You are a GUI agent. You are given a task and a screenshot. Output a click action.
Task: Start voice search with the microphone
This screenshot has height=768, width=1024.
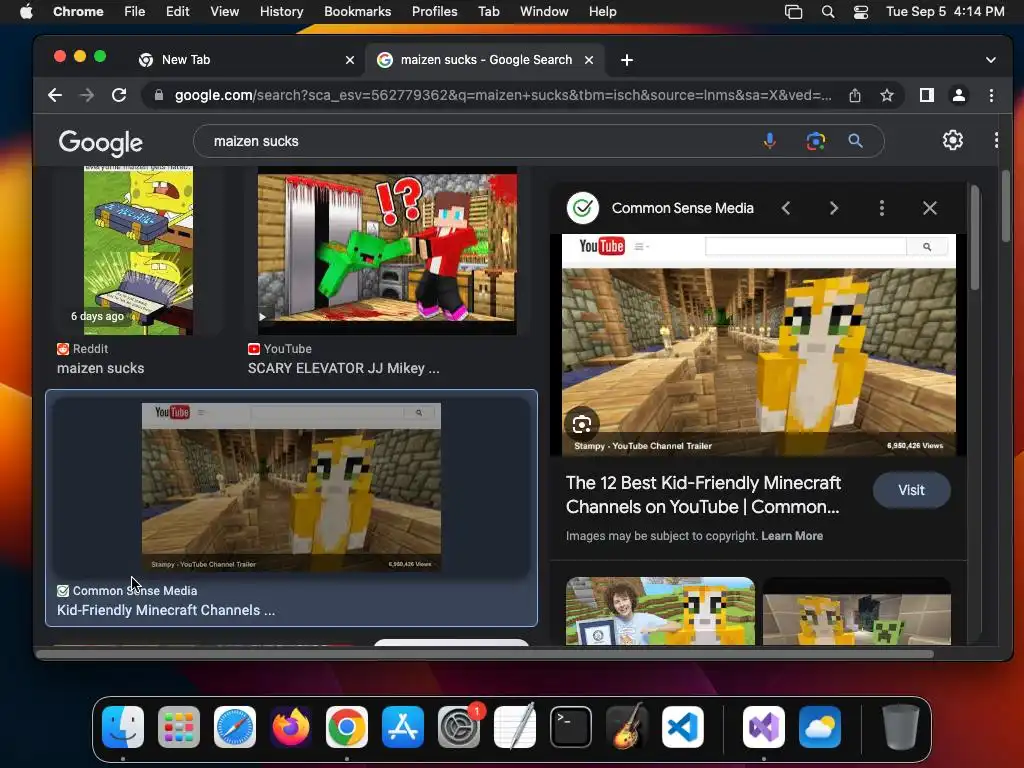(x=770, y=141)
